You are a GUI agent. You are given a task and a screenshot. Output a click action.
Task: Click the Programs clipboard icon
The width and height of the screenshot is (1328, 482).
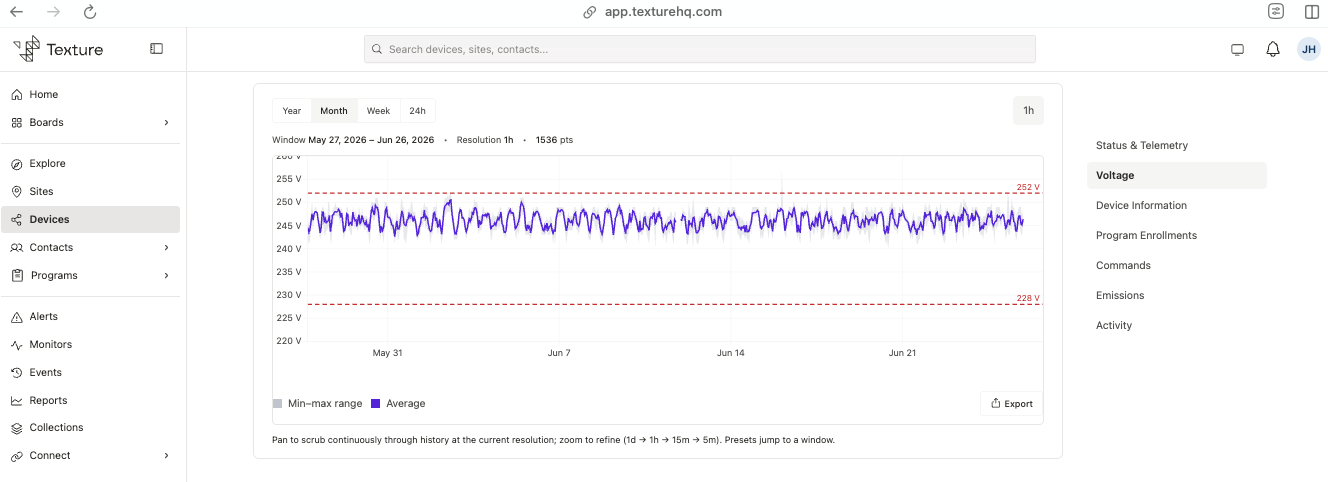[x=17, y=276]
